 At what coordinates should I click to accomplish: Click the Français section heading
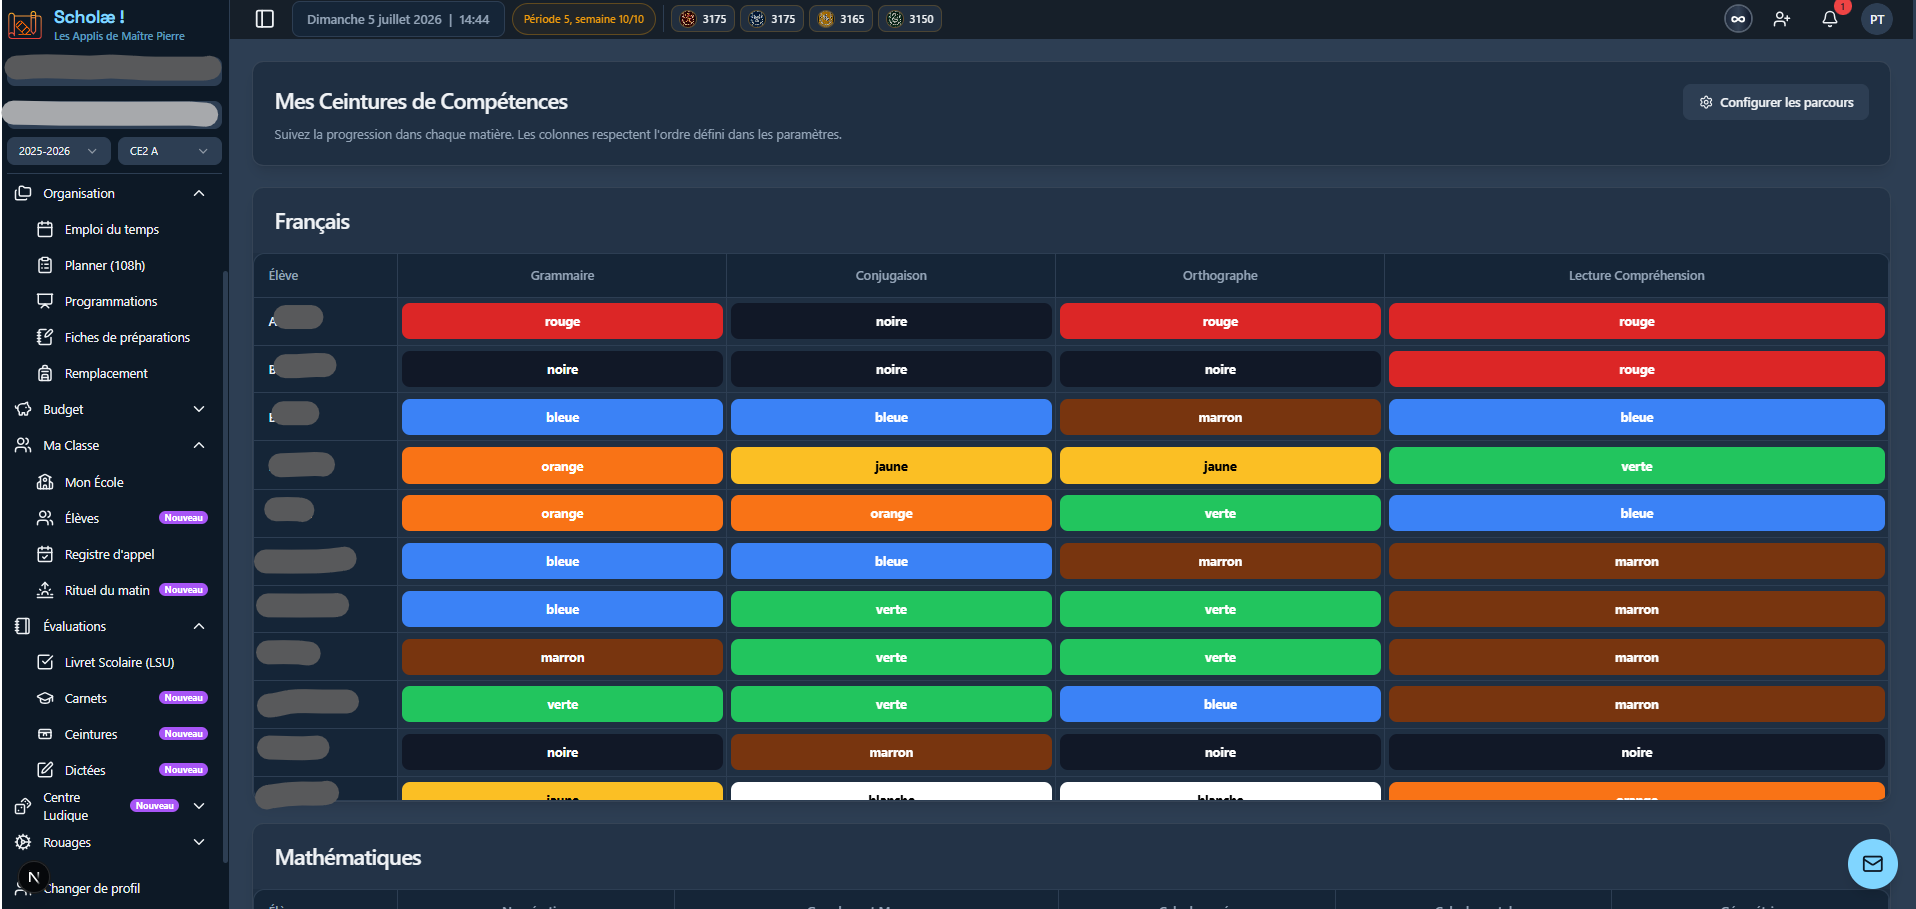pyautogui.click(x=312, y=222)
